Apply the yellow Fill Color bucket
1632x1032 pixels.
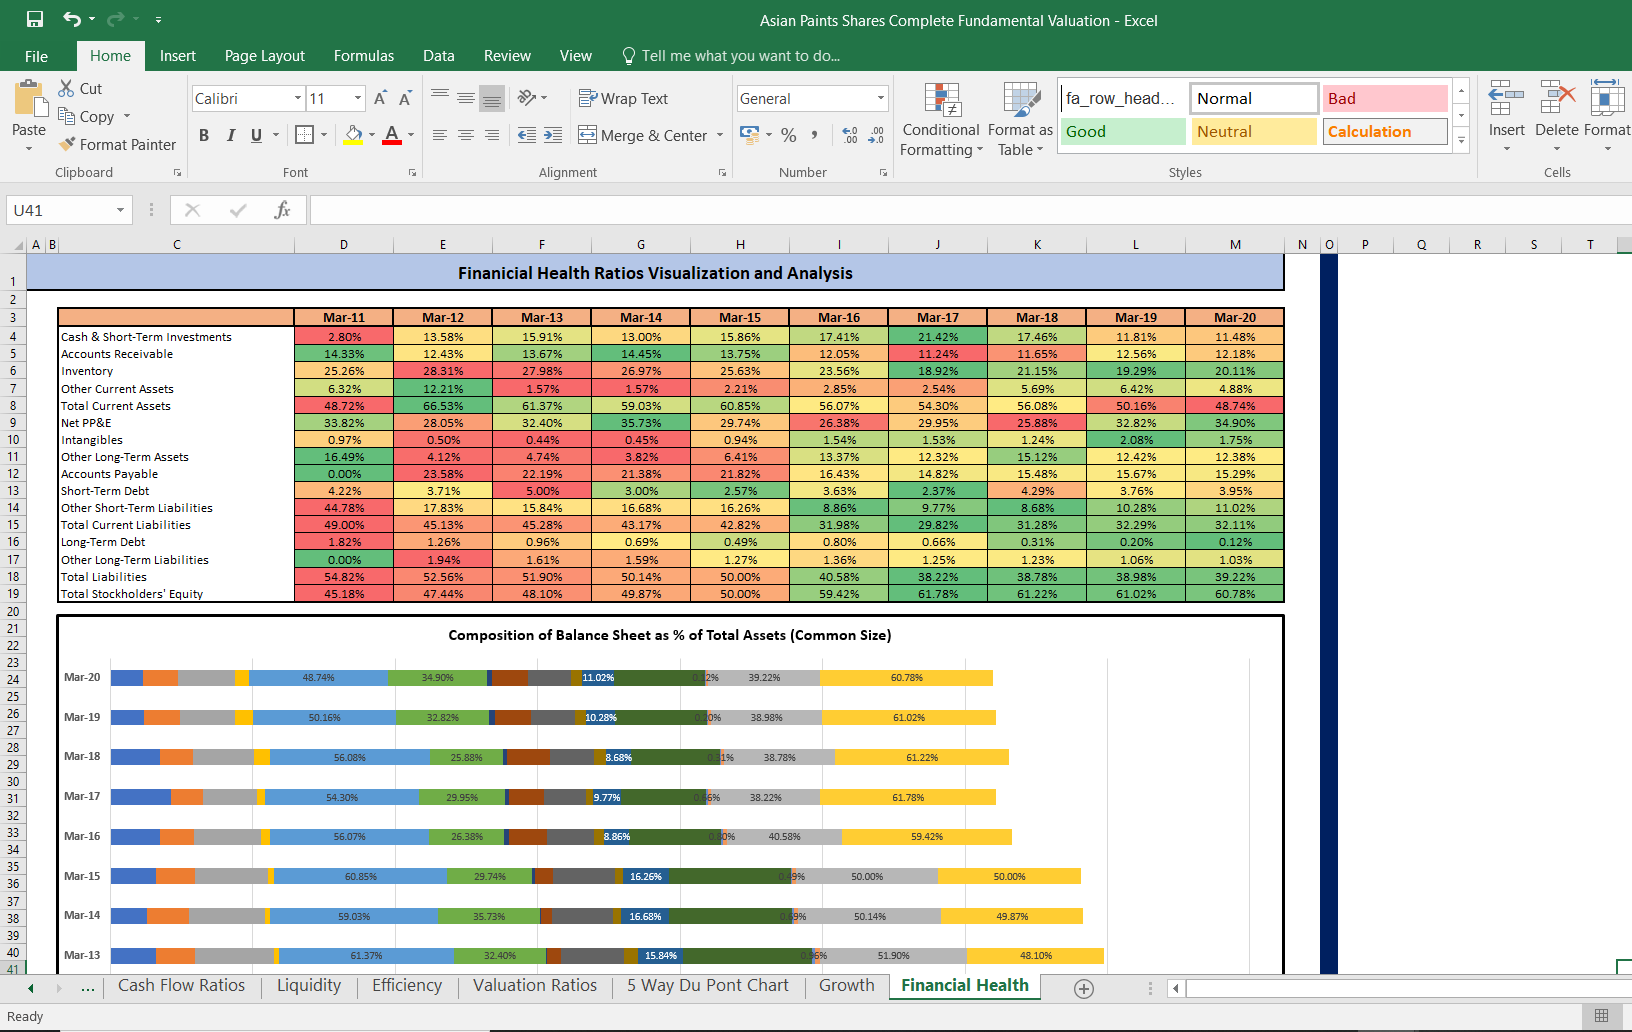click(x=353, y=134)
